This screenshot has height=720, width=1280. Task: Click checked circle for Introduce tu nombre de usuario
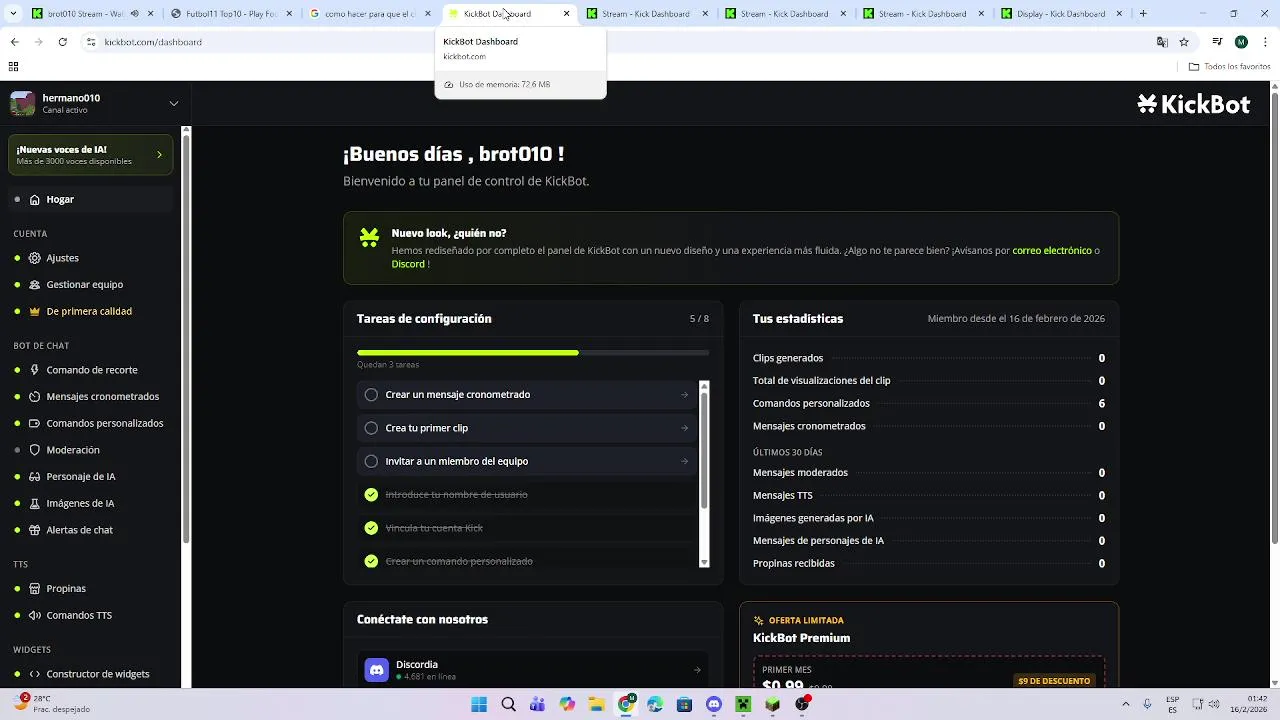tap(371, 495)
